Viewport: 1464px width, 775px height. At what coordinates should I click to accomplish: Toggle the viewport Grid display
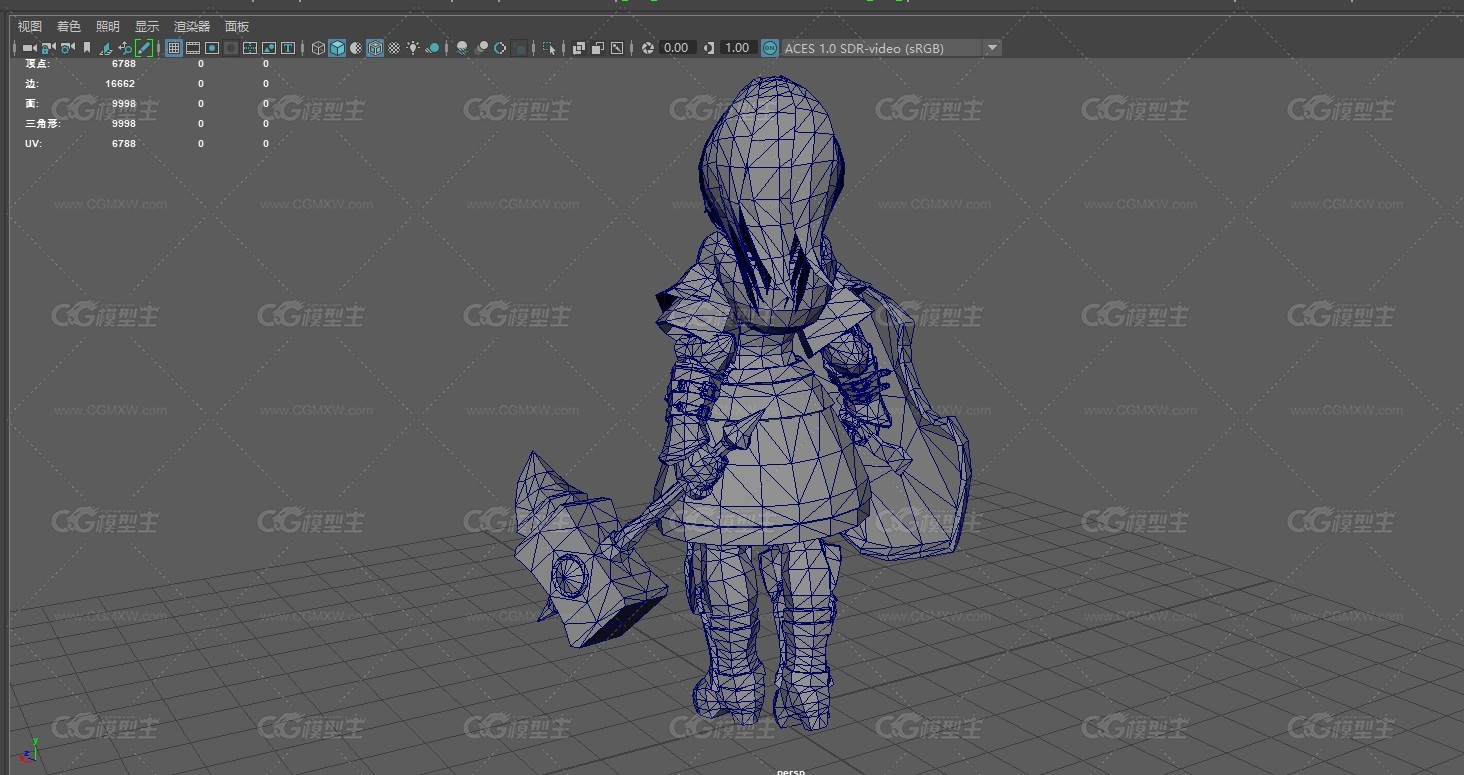(174, 48)
